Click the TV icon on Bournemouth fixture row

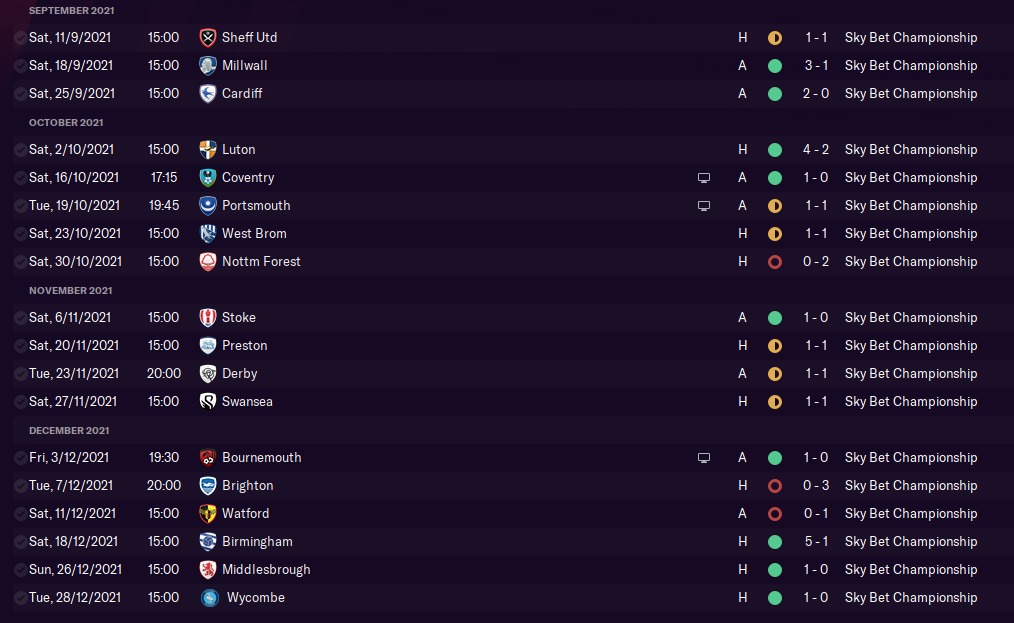click(704, 458)
